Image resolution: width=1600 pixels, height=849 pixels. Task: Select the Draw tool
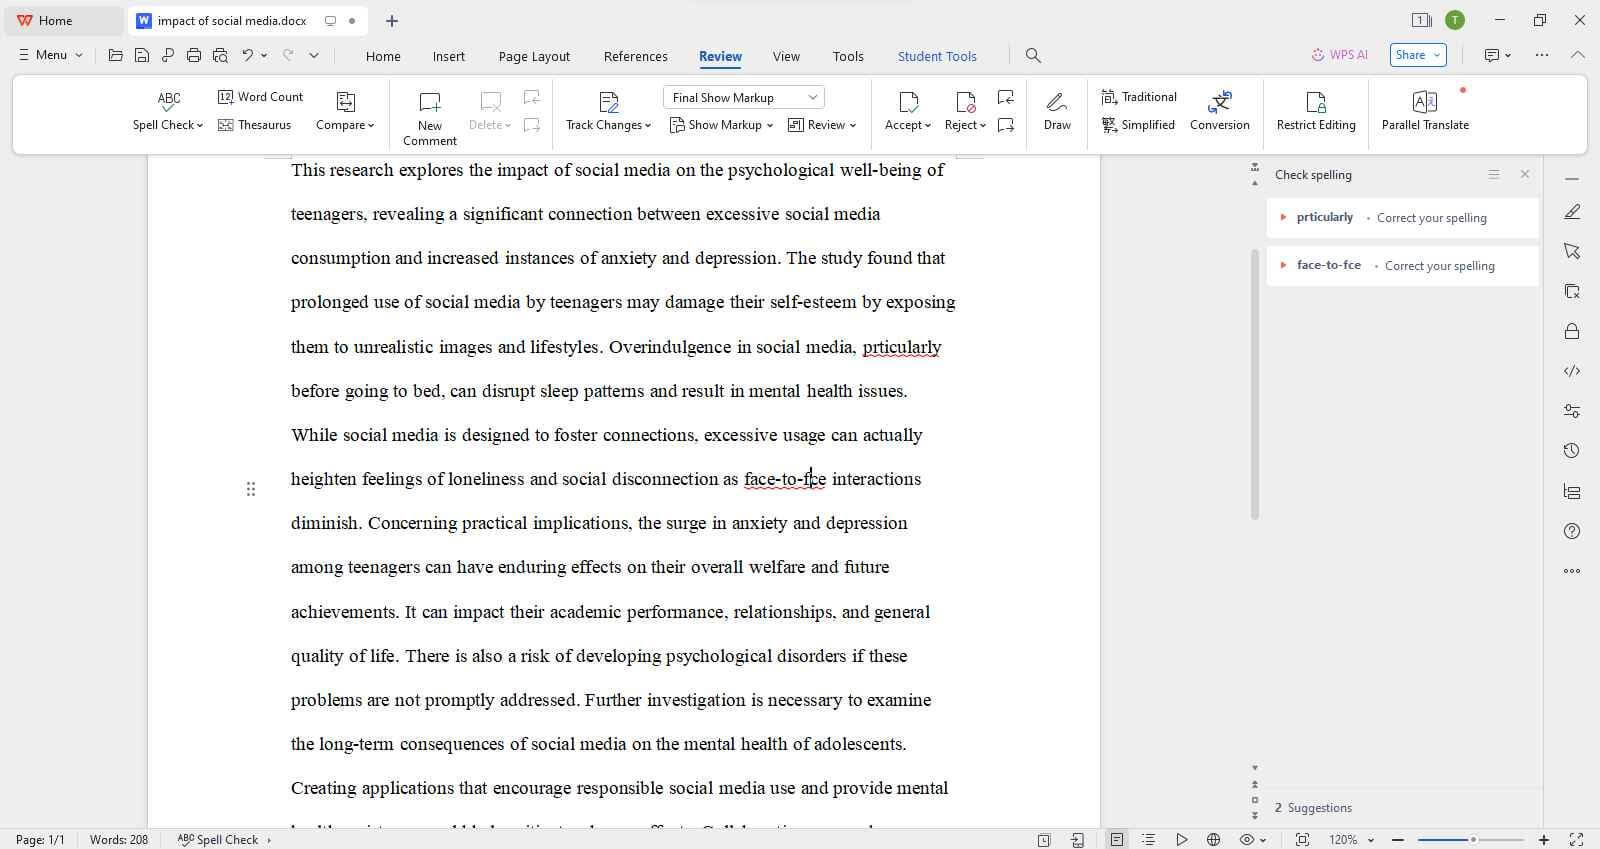(x=1057, y=110)
